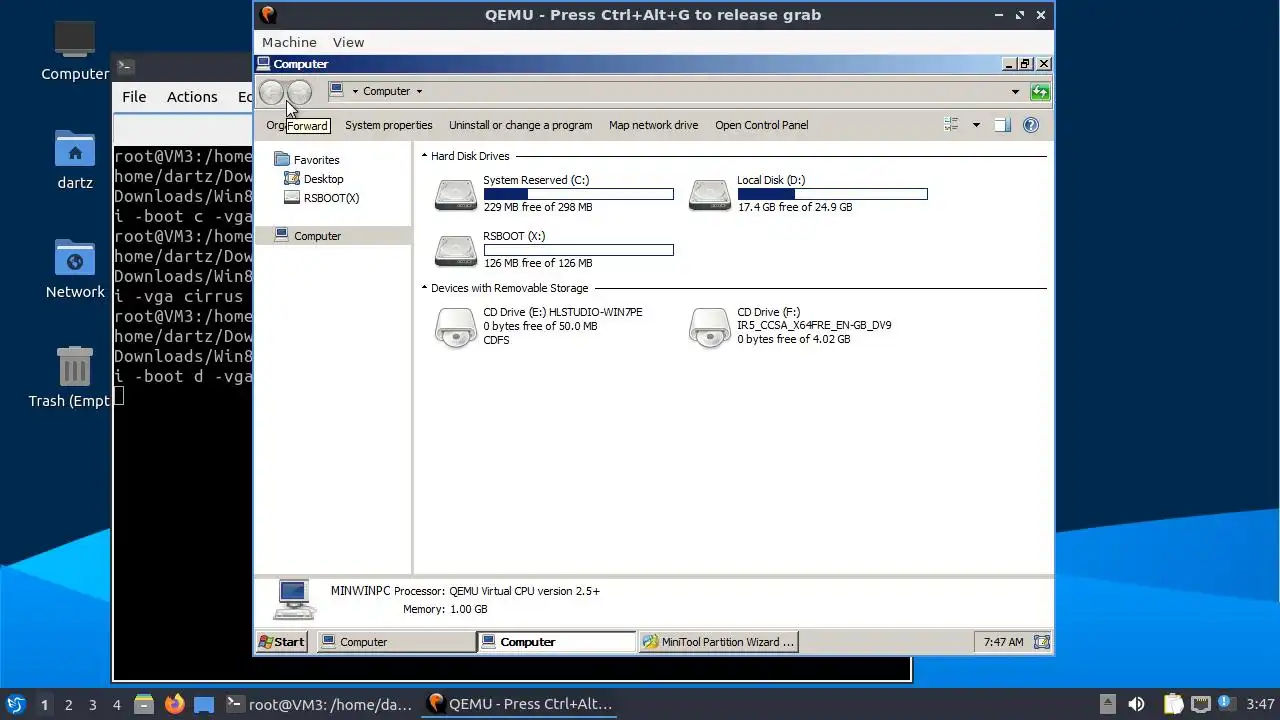Open the QEMU View menu
The height and width of the screenshot is (720, 1280).
[348, 42]
